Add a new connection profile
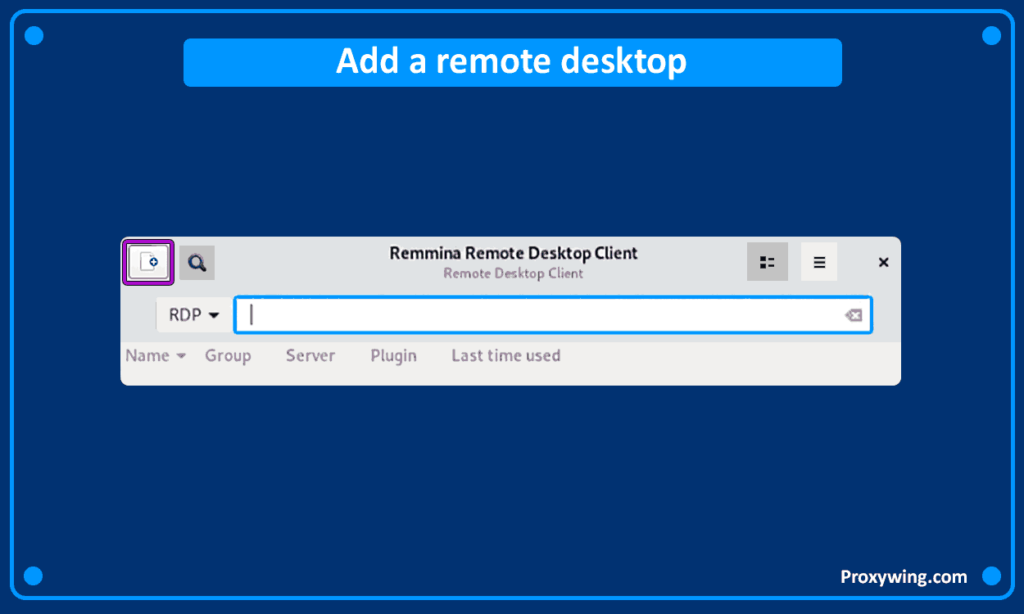The image size is (1024, 614). point(148,262)
